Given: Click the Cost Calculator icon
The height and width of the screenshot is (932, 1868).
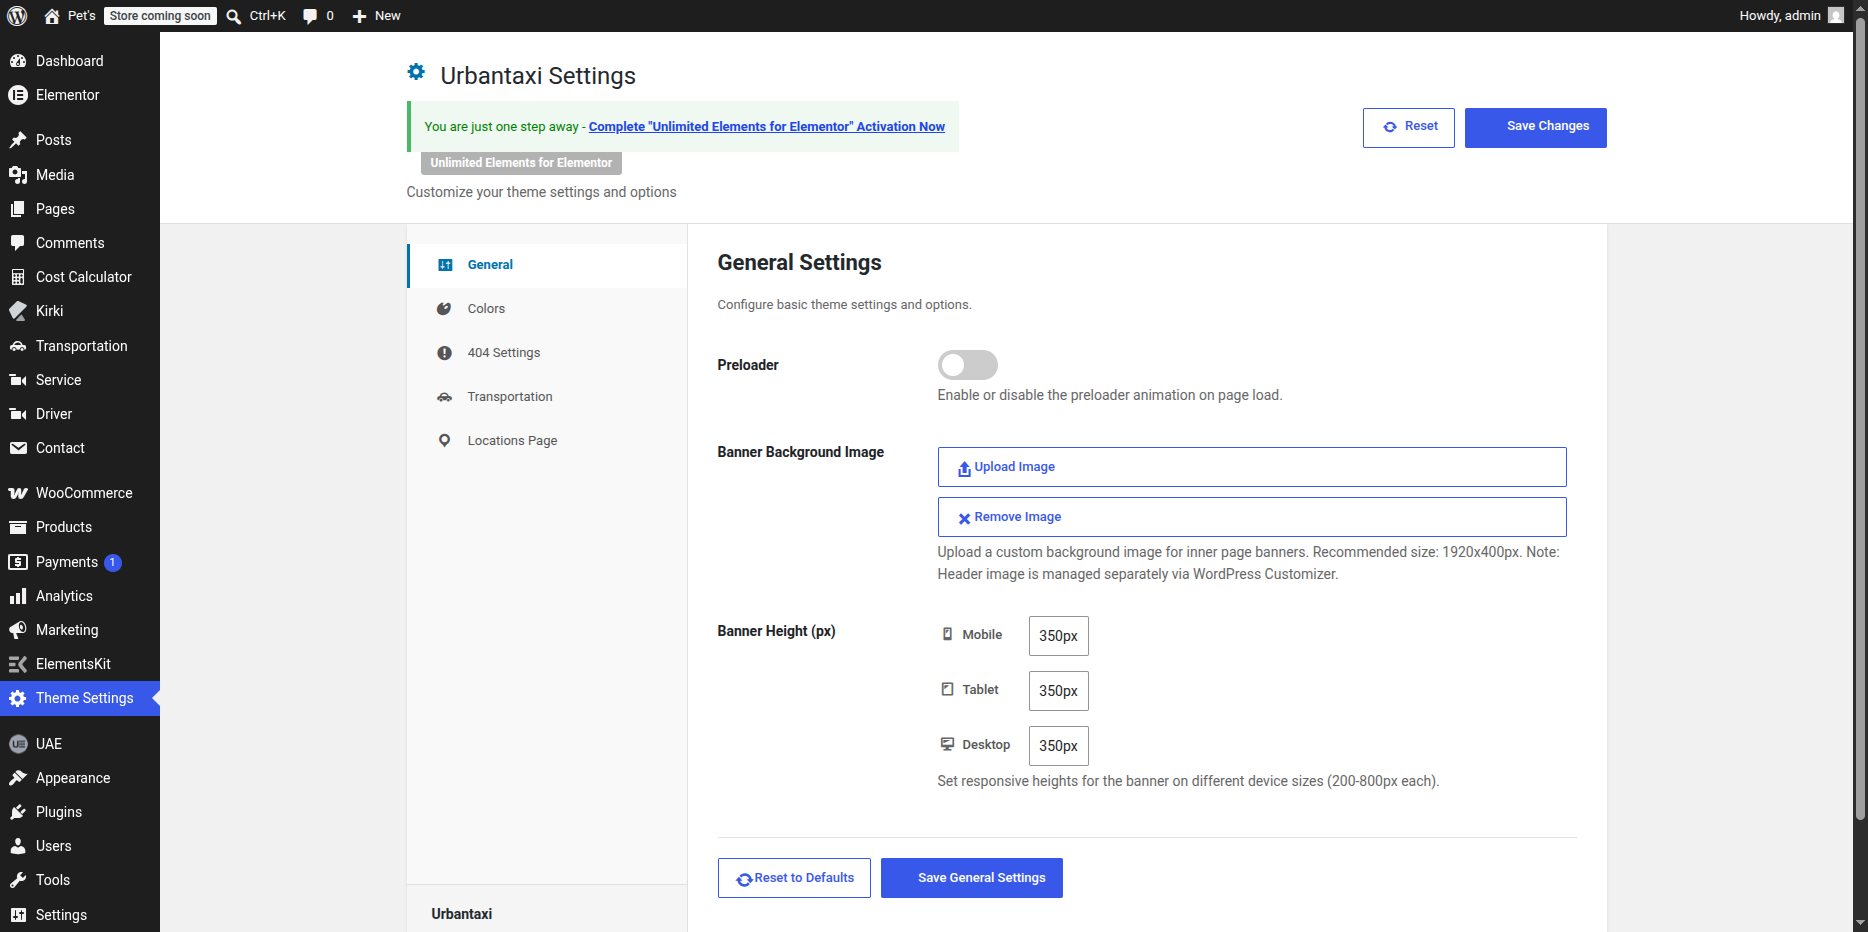Looking at the screenshot, I should tap(18, 277).
